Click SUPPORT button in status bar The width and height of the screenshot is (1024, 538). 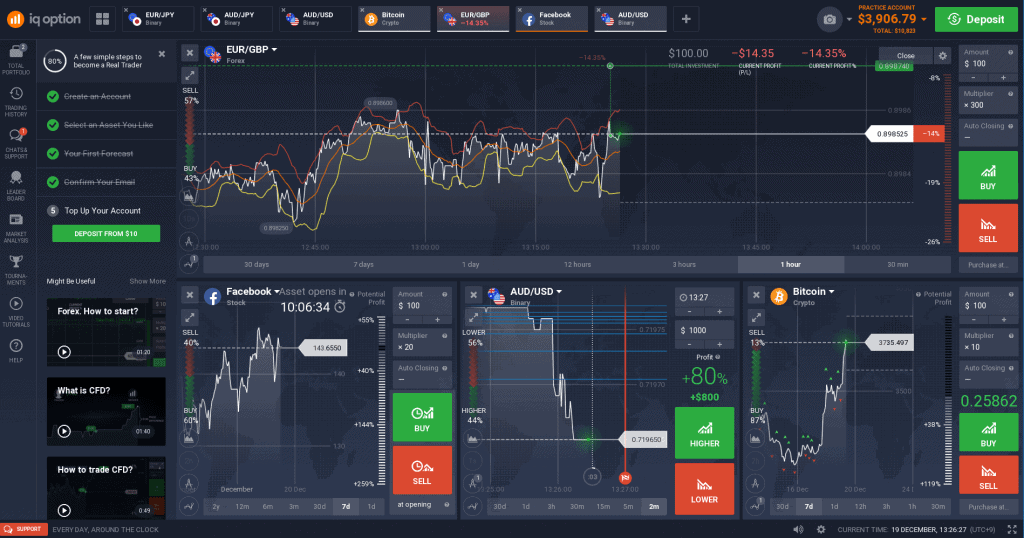(x=24, y=530)
